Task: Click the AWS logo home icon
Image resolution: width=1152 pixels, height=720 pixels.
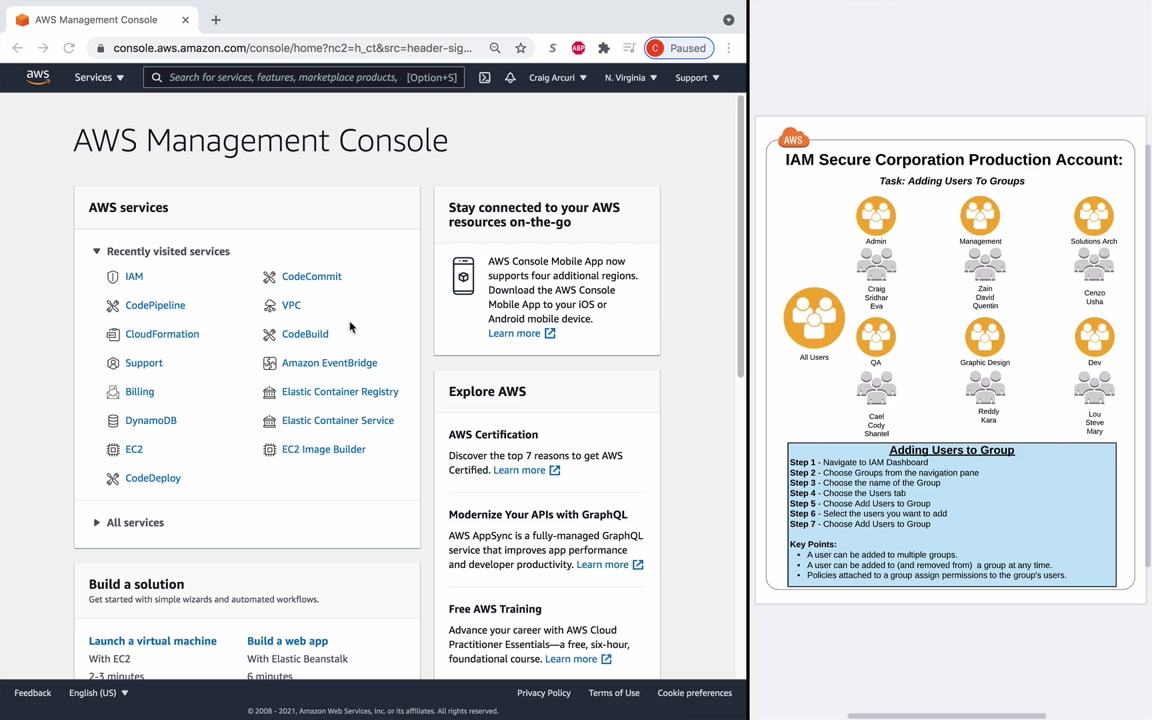Action: point(37,77)
